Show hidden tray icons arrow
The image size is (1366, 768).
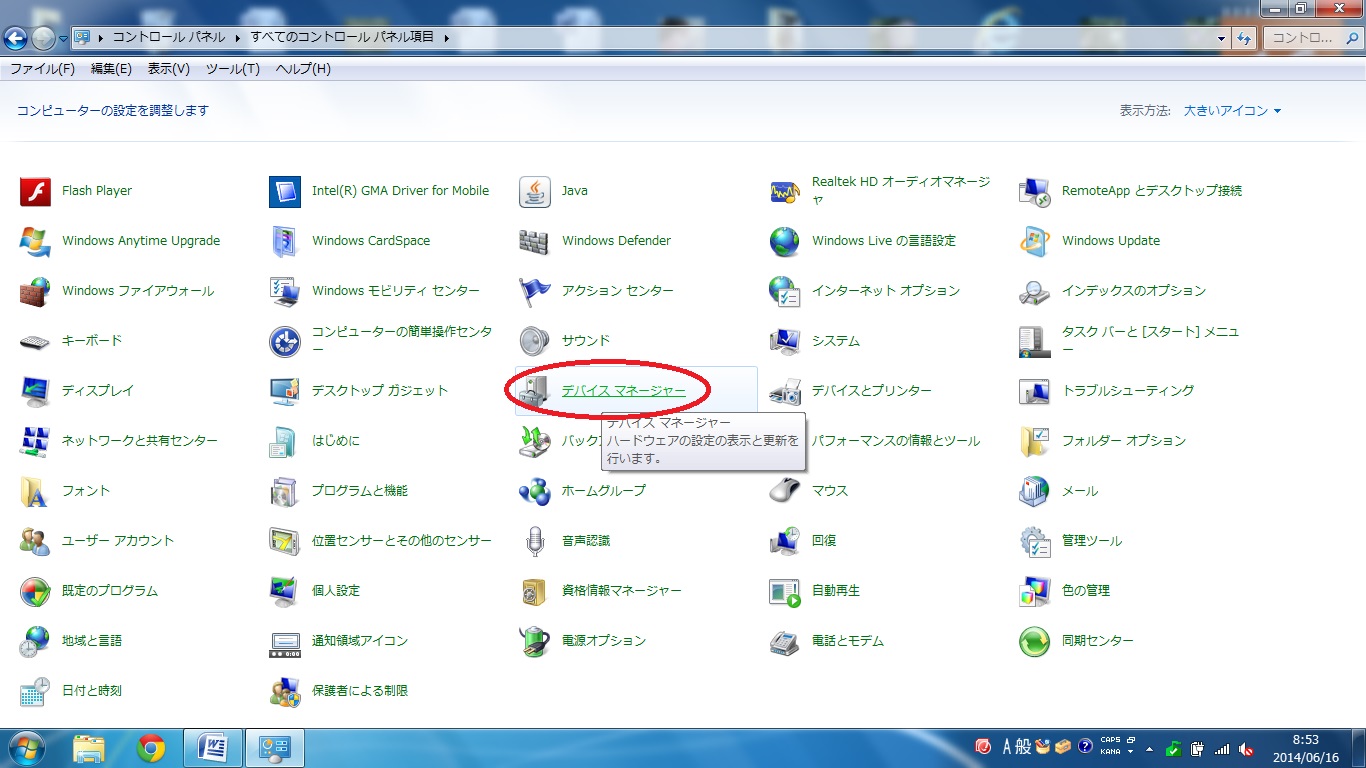(1148, 748)
